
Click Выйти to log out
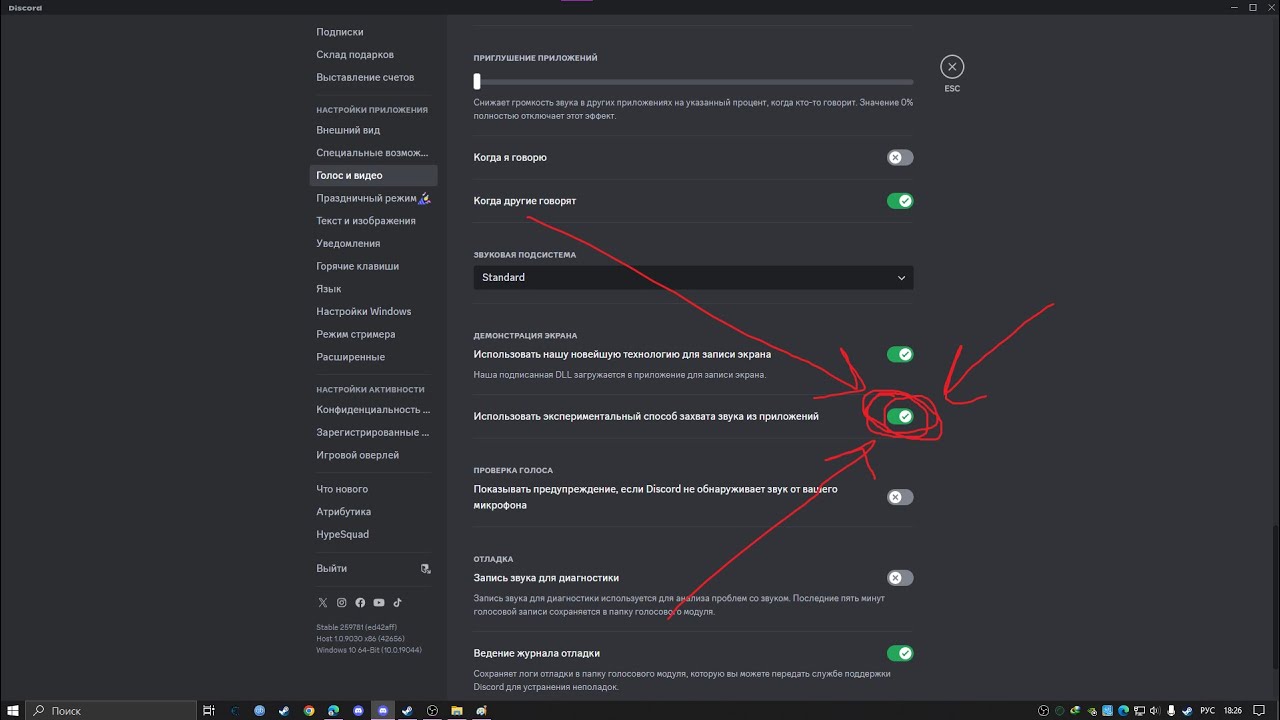coord(372,568)
